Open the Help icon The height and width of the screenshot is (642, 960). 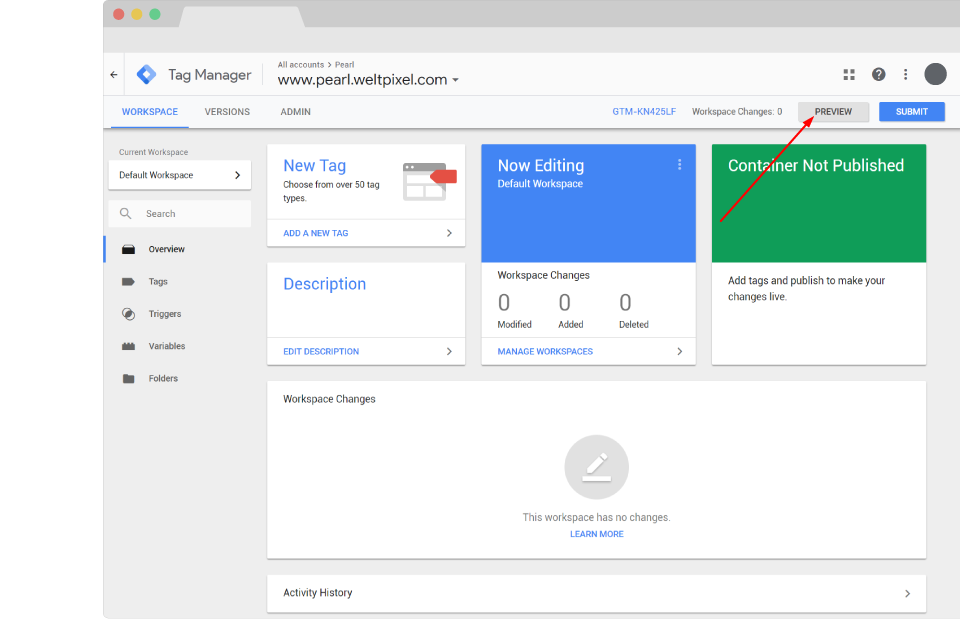(878, 74)
